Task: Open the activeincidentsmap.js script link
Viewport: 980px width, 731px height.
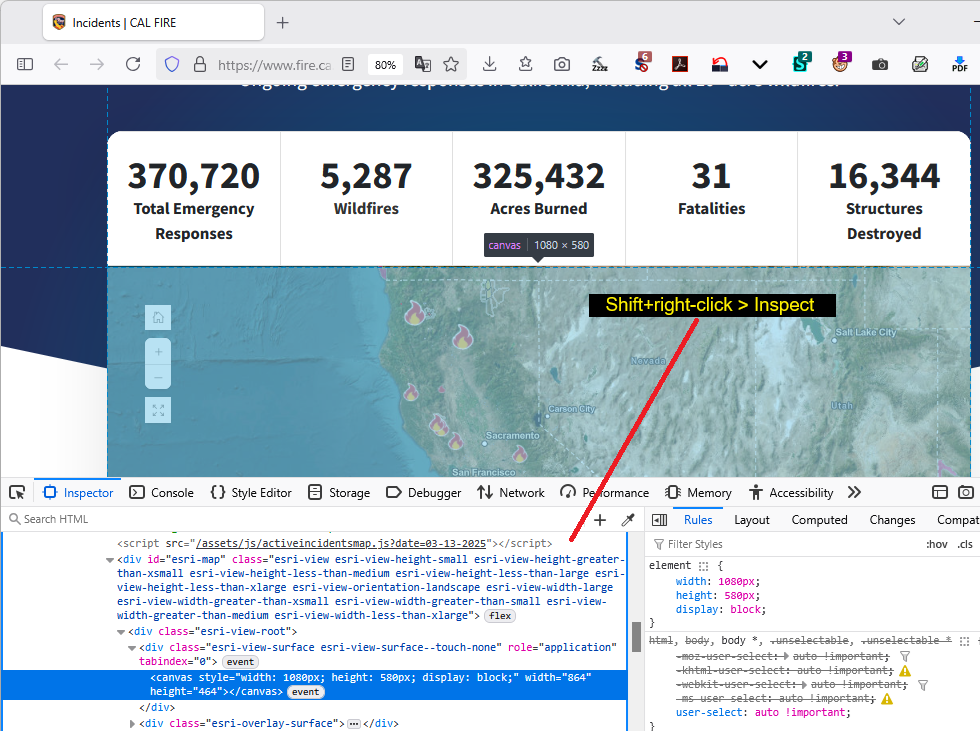Action: (346, 543)
